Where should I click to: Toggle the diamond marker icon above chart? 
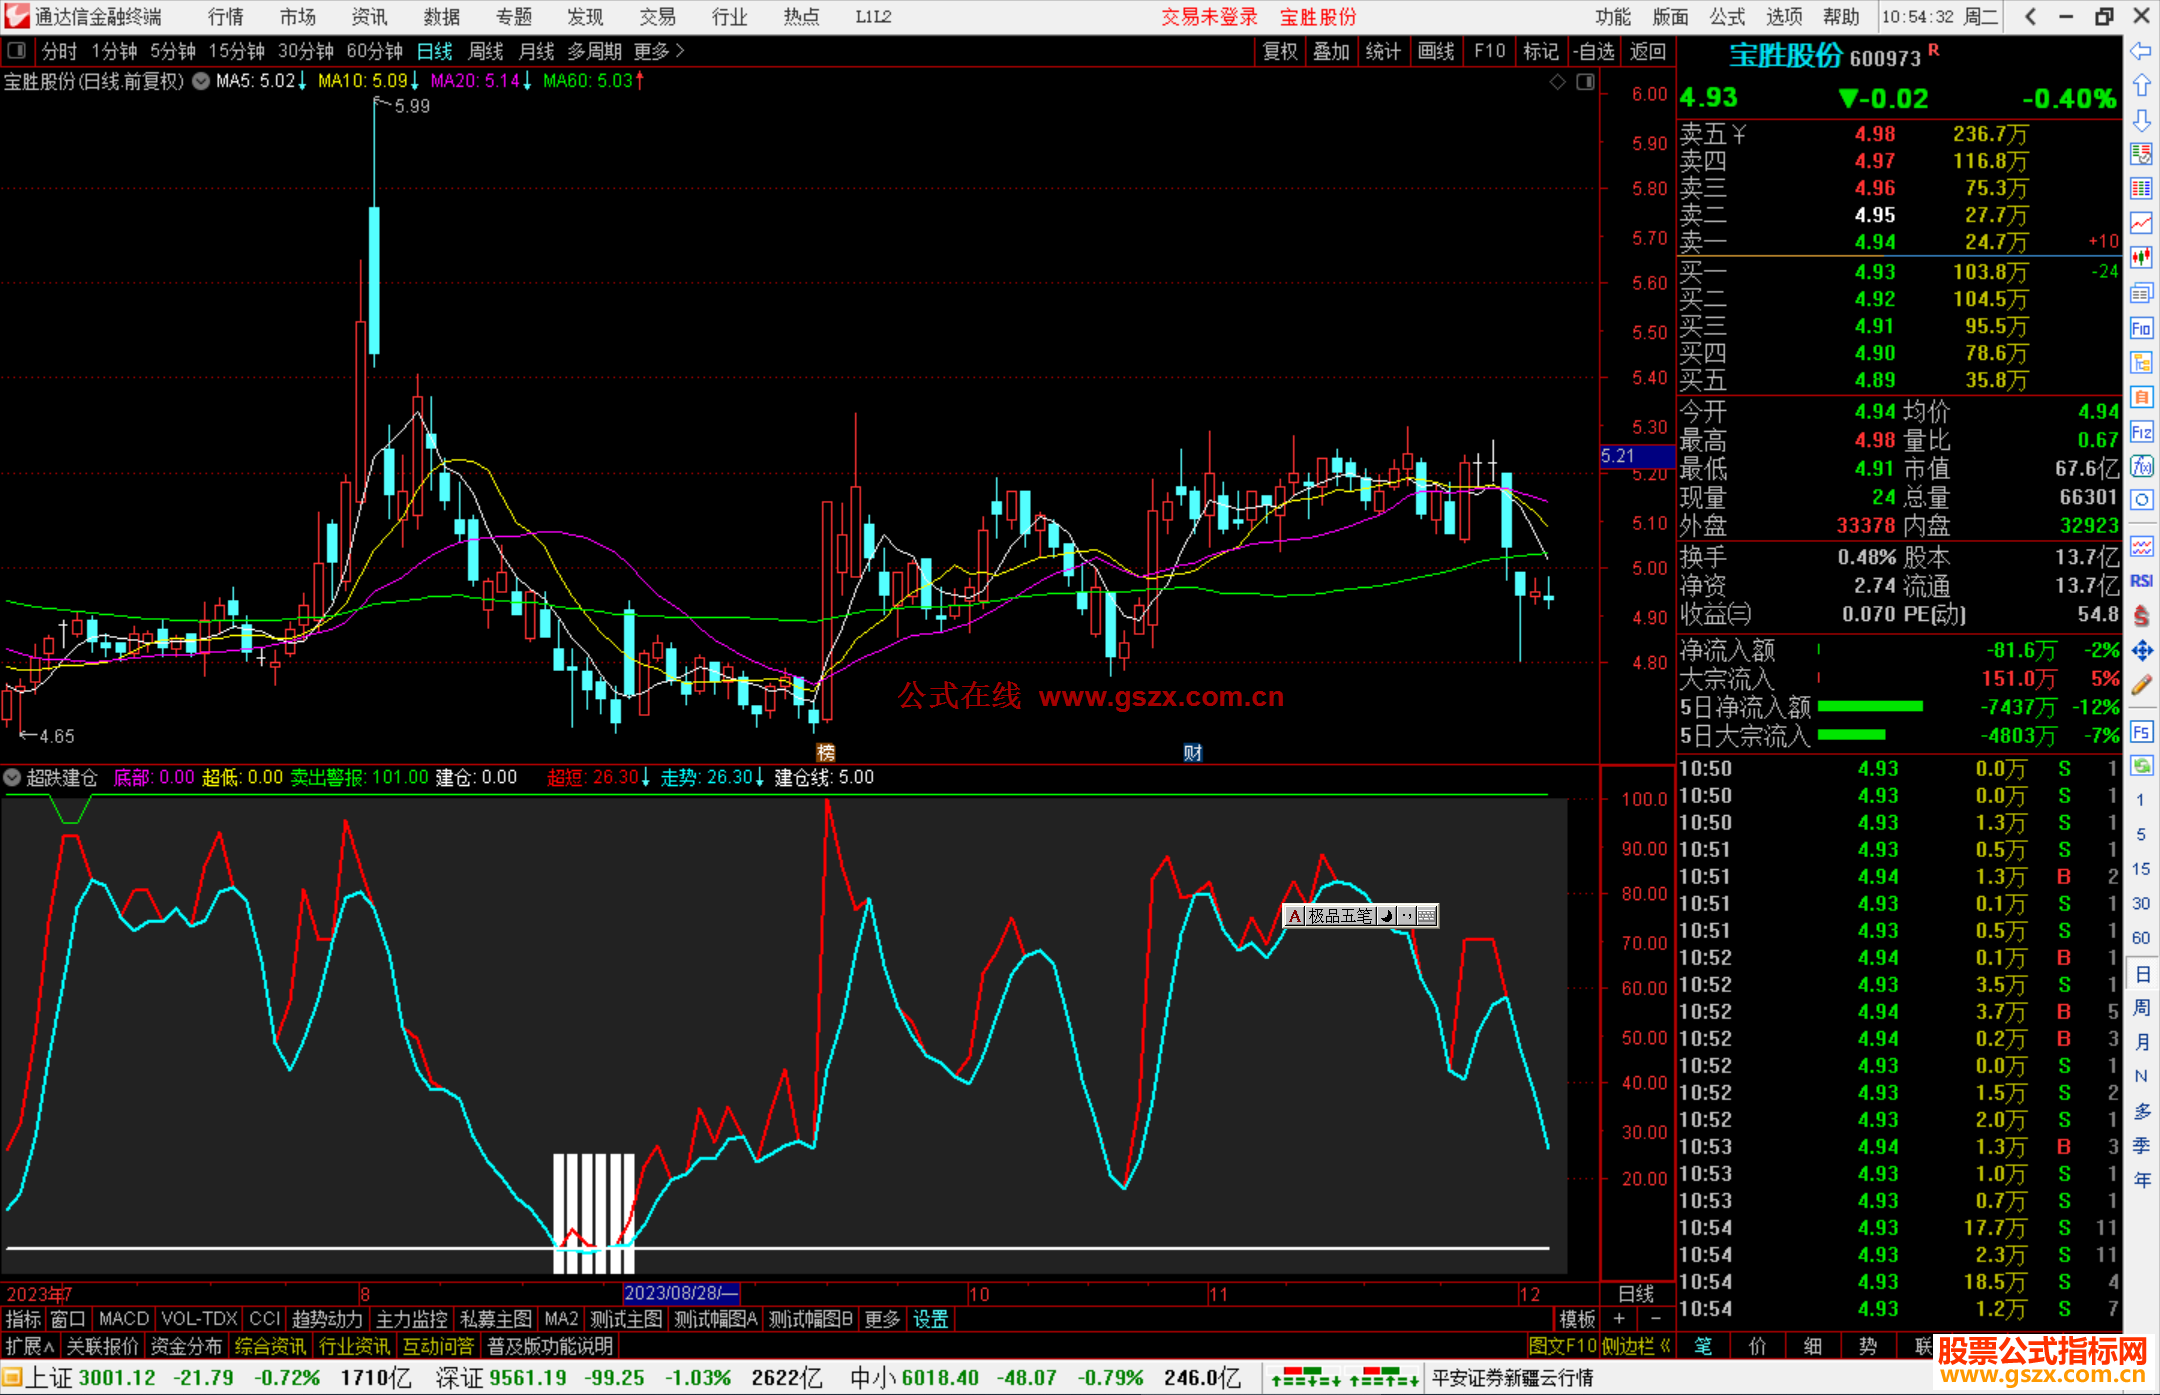click(x=1557, y=82)
